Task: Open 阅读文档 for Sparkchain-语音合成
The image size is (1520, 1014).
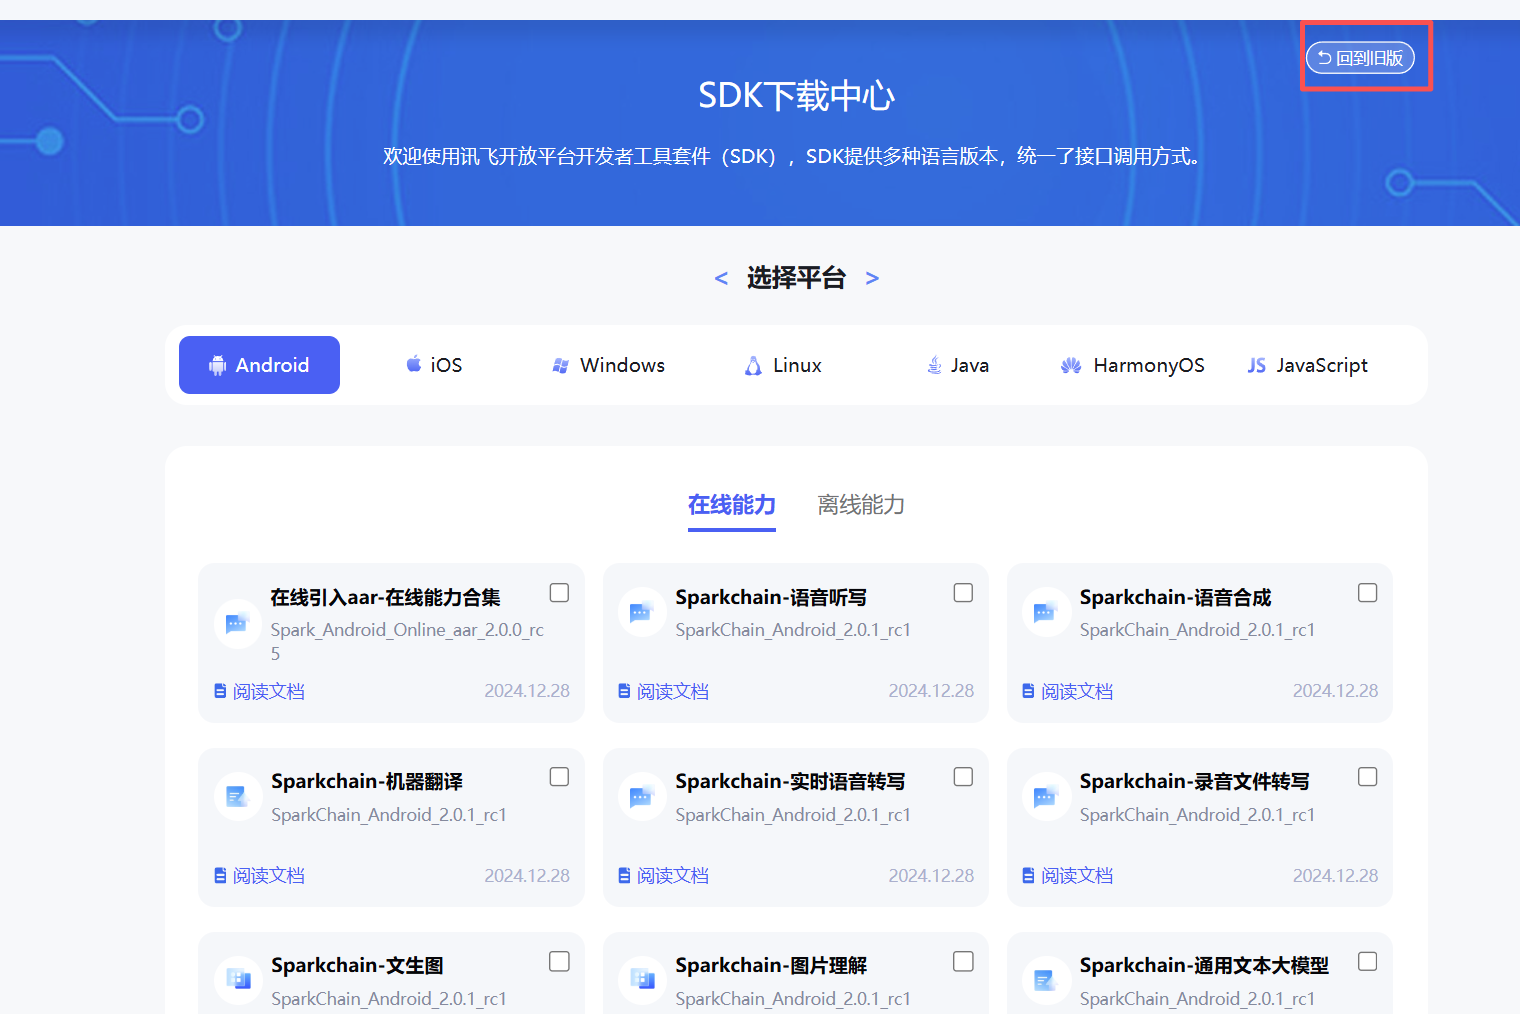Action: click(1067, 691)
